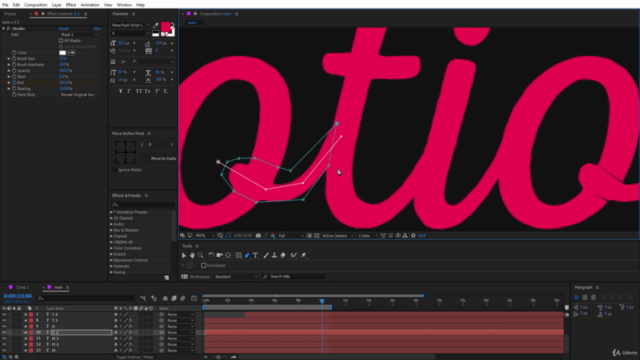The width and height of the screenshot is (640, 360).
Task: Select the Rotation tool
Action: click(211, 256)
